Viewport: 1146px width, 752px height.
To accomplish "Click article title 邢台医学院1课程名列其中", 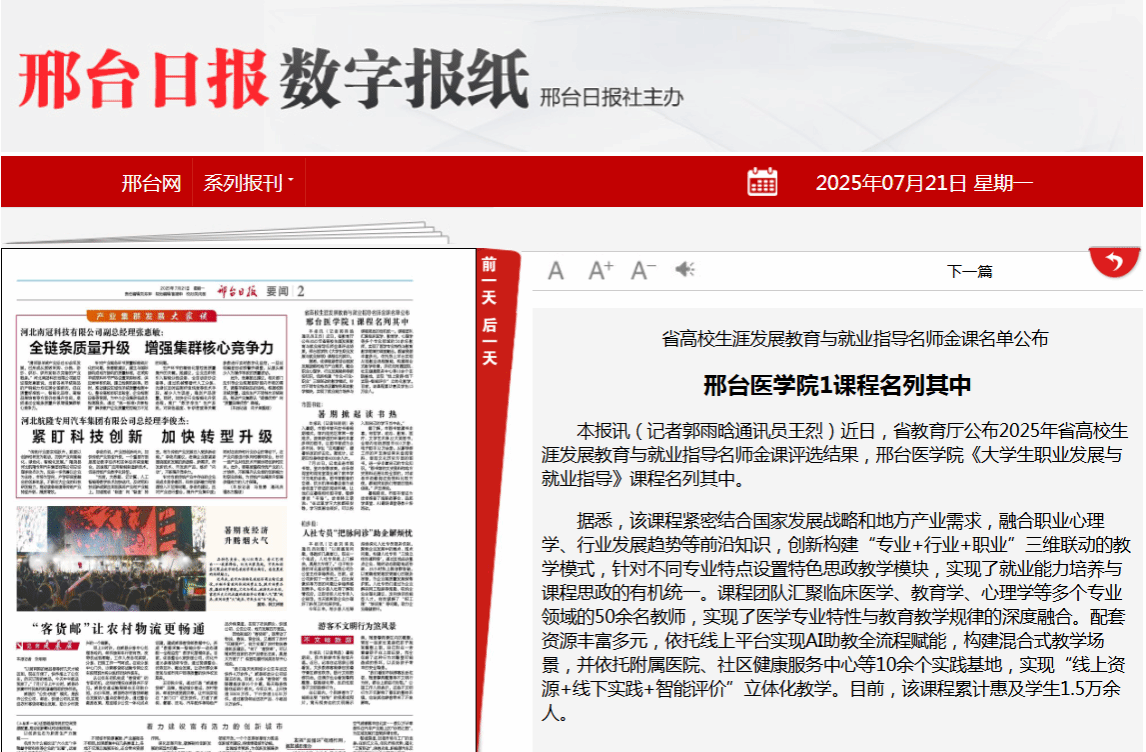I will tap(836, 385).
